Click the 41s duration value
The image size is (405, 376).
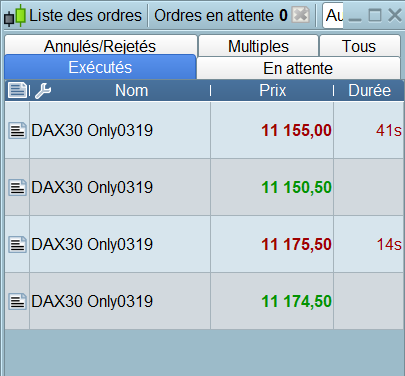click(389, 130)
